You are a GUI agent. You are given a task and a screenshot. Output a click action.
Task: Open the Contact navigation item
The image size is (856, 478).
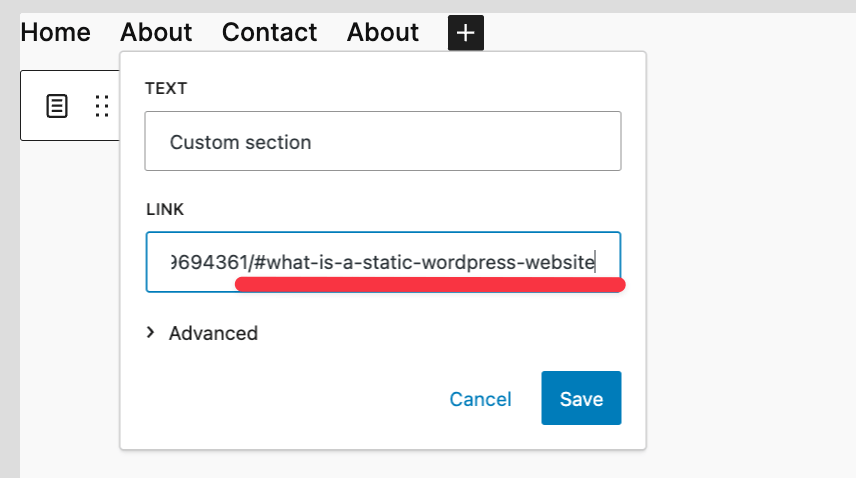pyautogui.click(x=269, y=33)
